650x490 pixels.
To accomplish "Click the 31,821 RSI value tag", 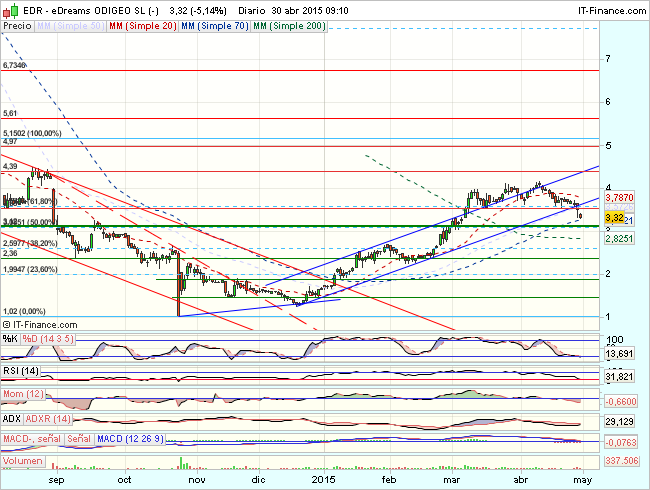I will [619, 376].
